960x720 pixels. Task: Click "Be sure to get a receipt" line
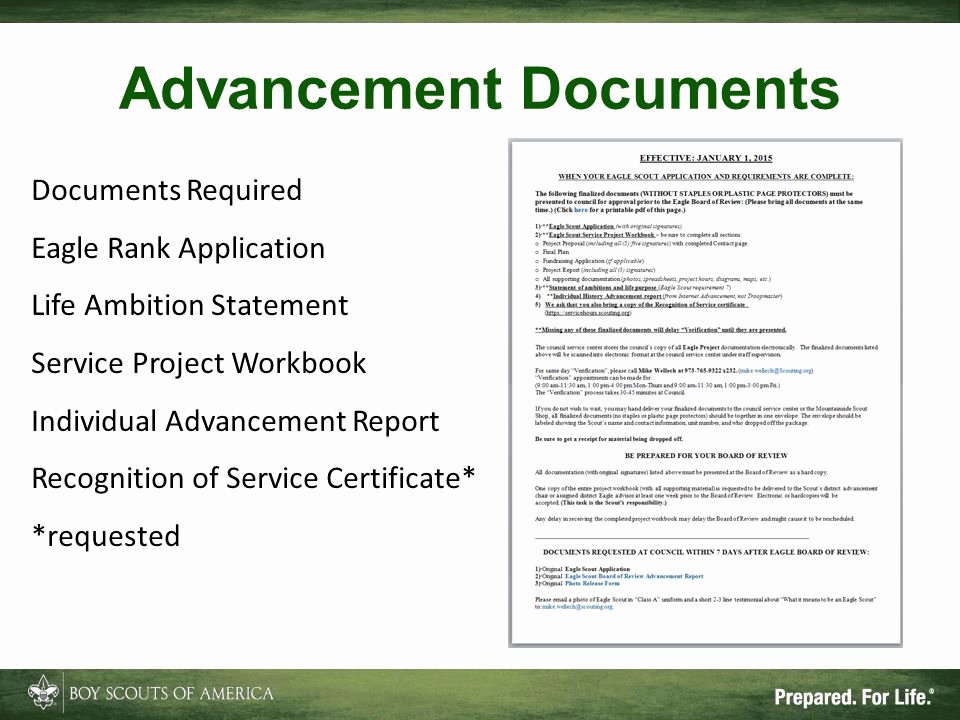pos(609,439)
